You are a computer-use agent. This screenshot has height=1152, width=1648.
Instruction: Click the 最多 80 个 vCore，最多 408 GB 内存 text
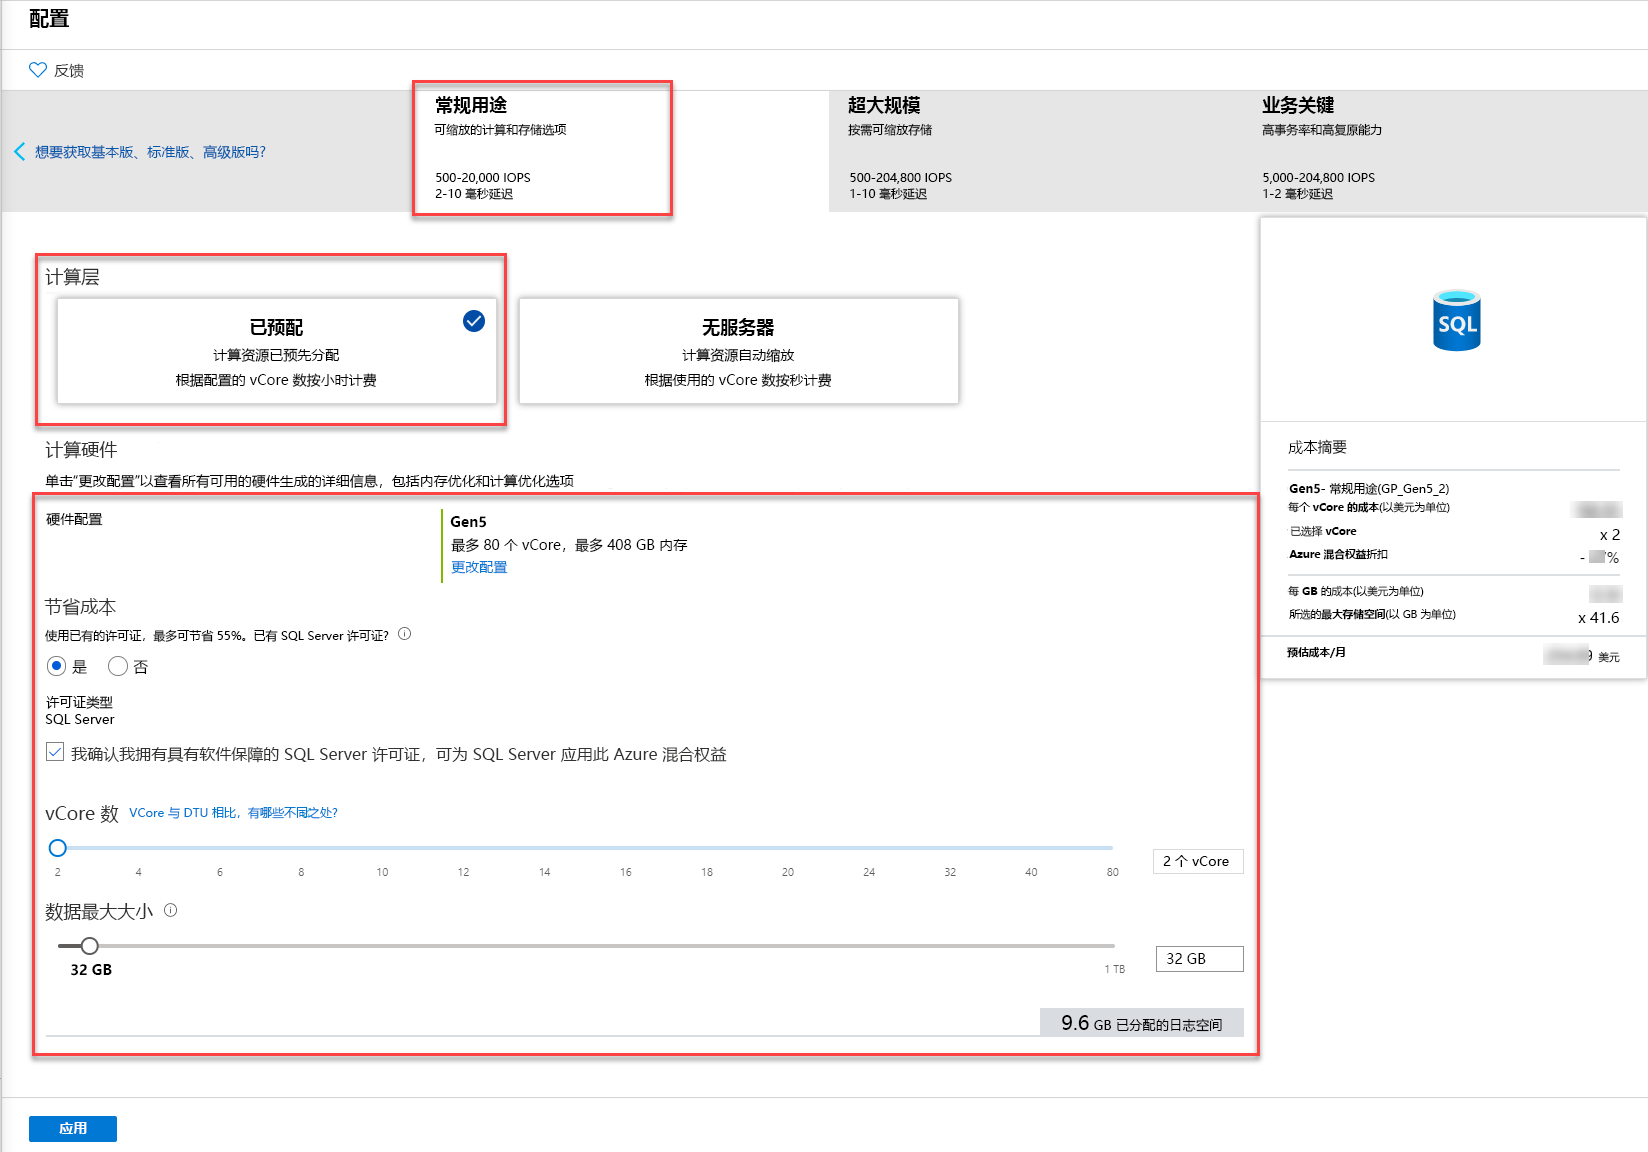(x=569, y=545)
